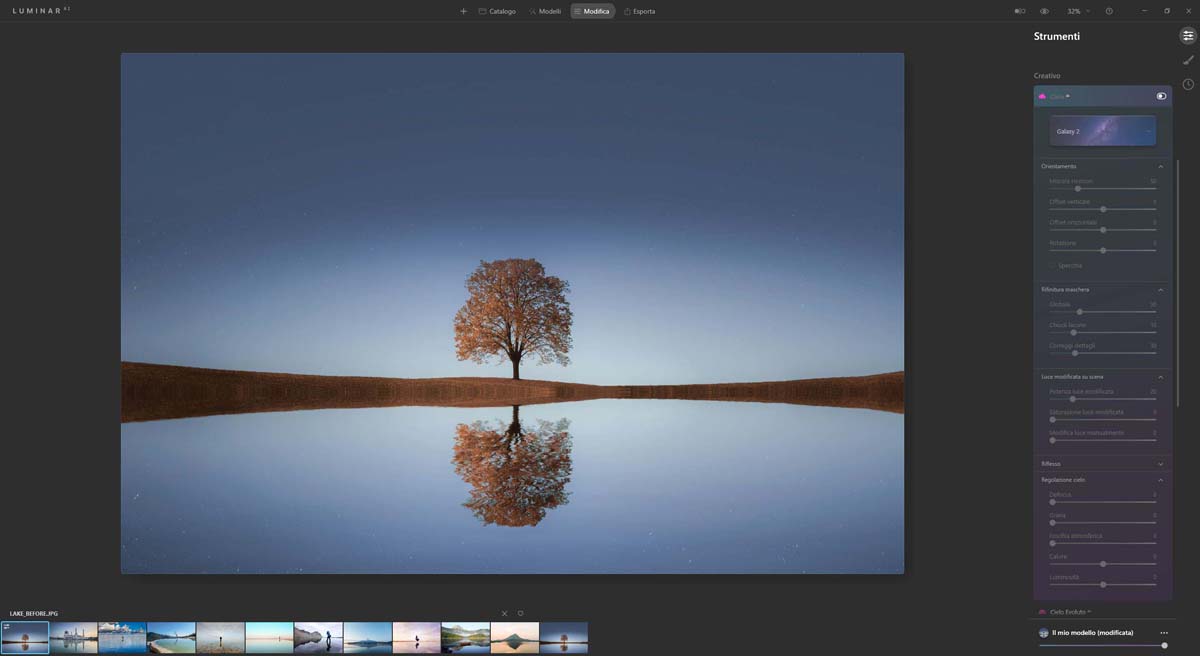Switch to the Catalogo tab
The height and width of the screenshot is (656, 1200).
(x=497, y=11)
